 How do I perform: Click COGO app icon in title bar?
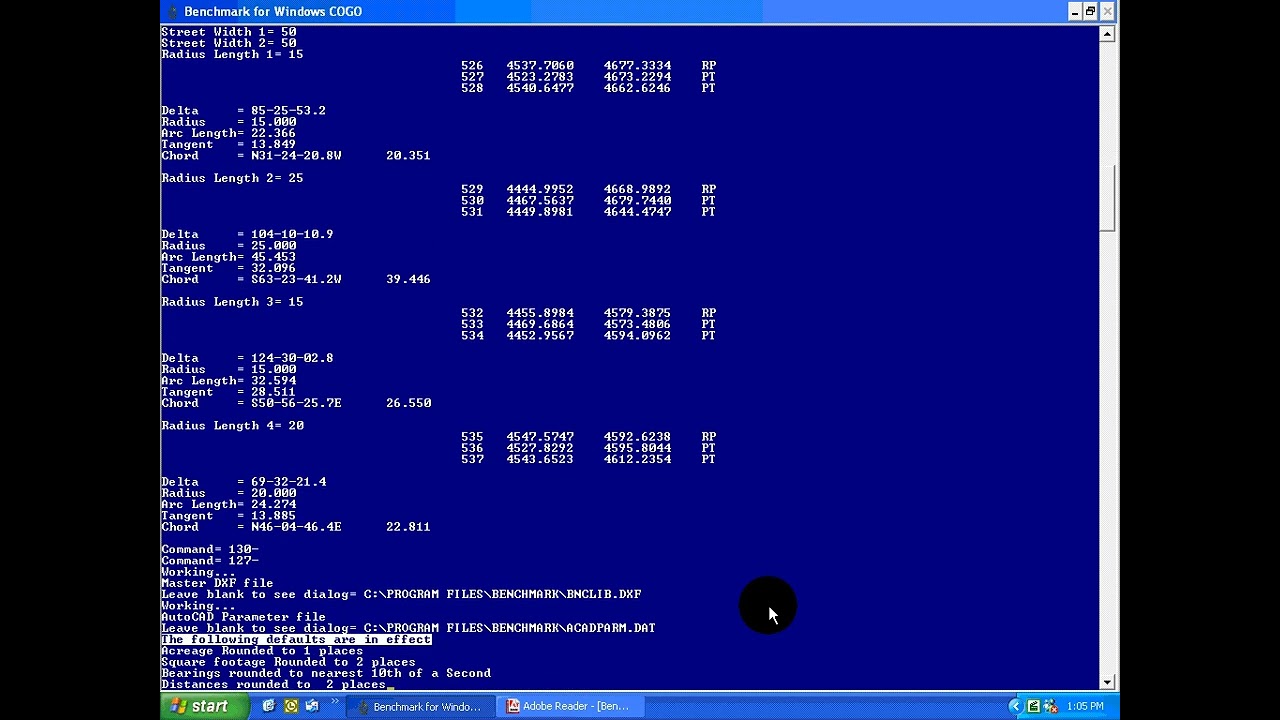click(172, 11)
